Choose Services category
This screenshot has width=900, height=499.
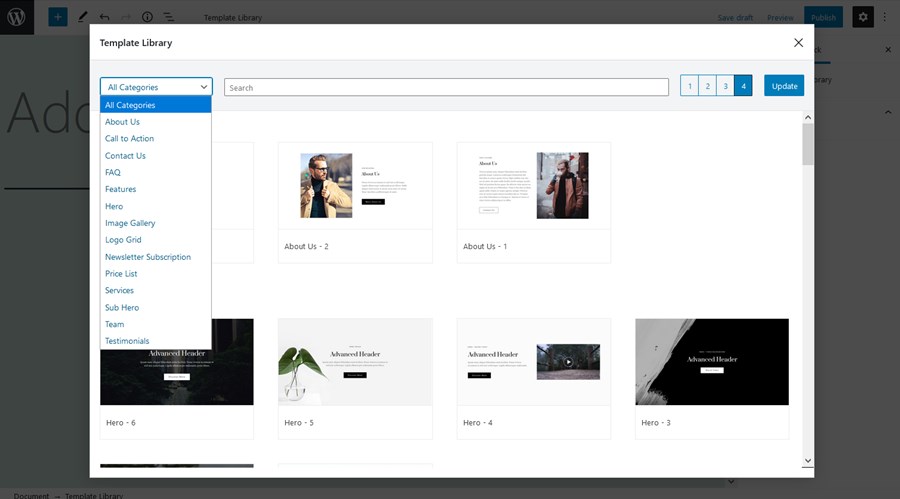(x=156, y=290)
